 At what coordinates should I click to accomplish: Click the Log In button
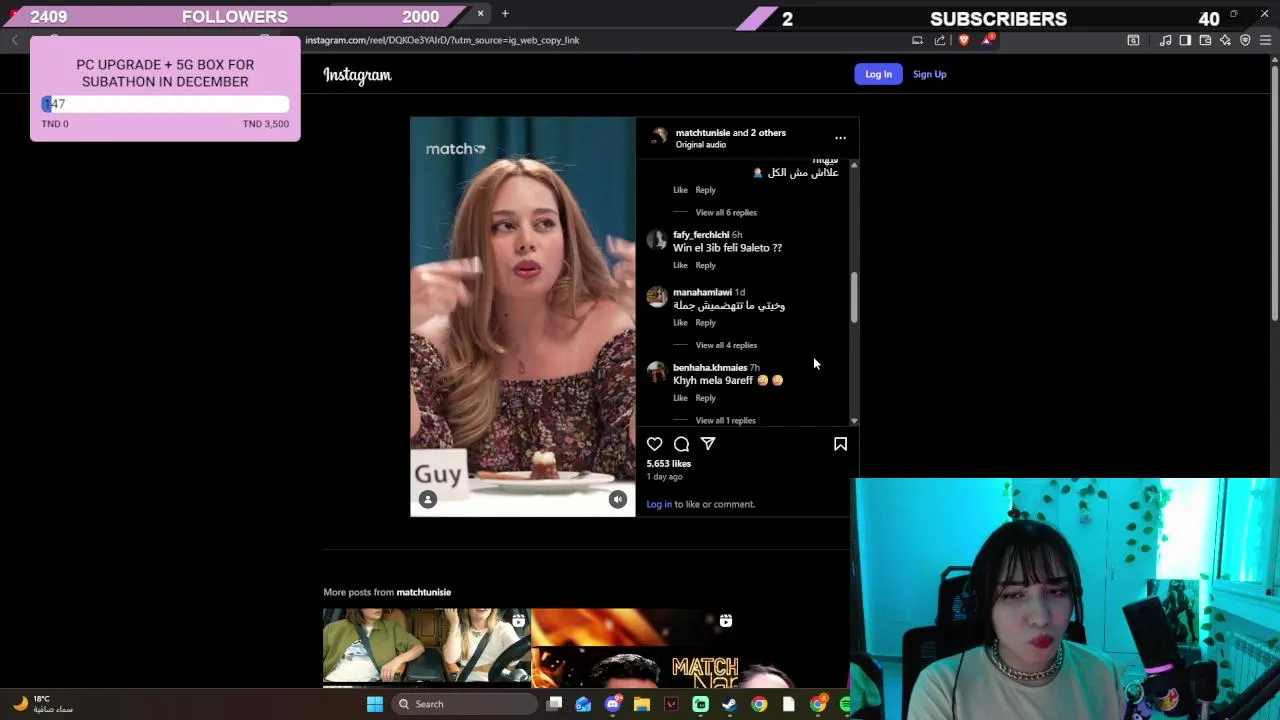878,74
